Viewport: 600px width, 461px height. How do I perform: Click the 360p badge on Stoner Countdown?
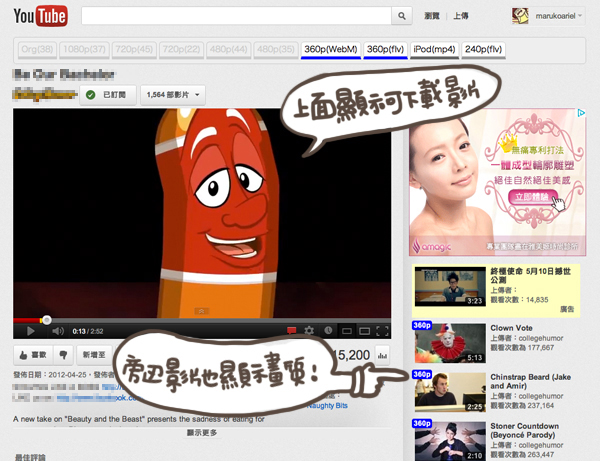422,423
